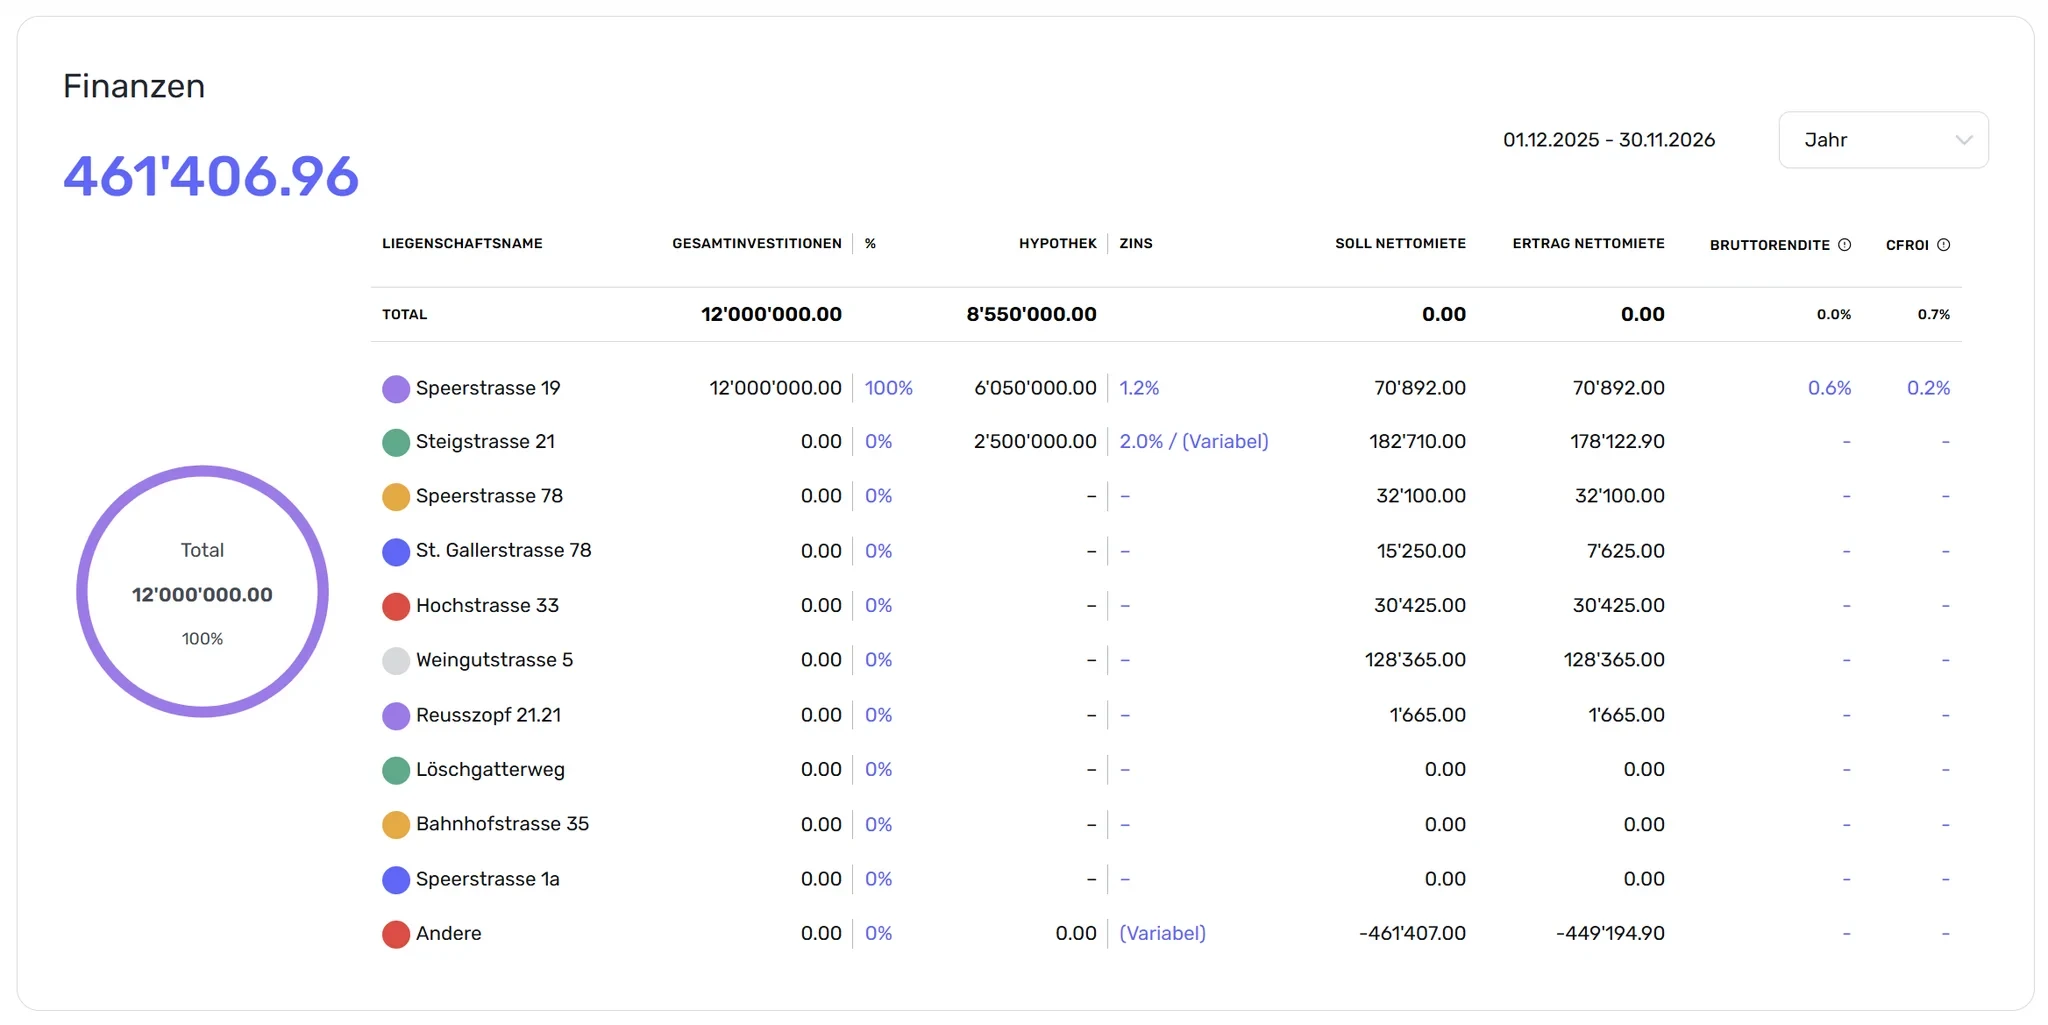
Task: Click the blue dot beside St. Gallerstrasse 78
Action: (x=396, y=552)
